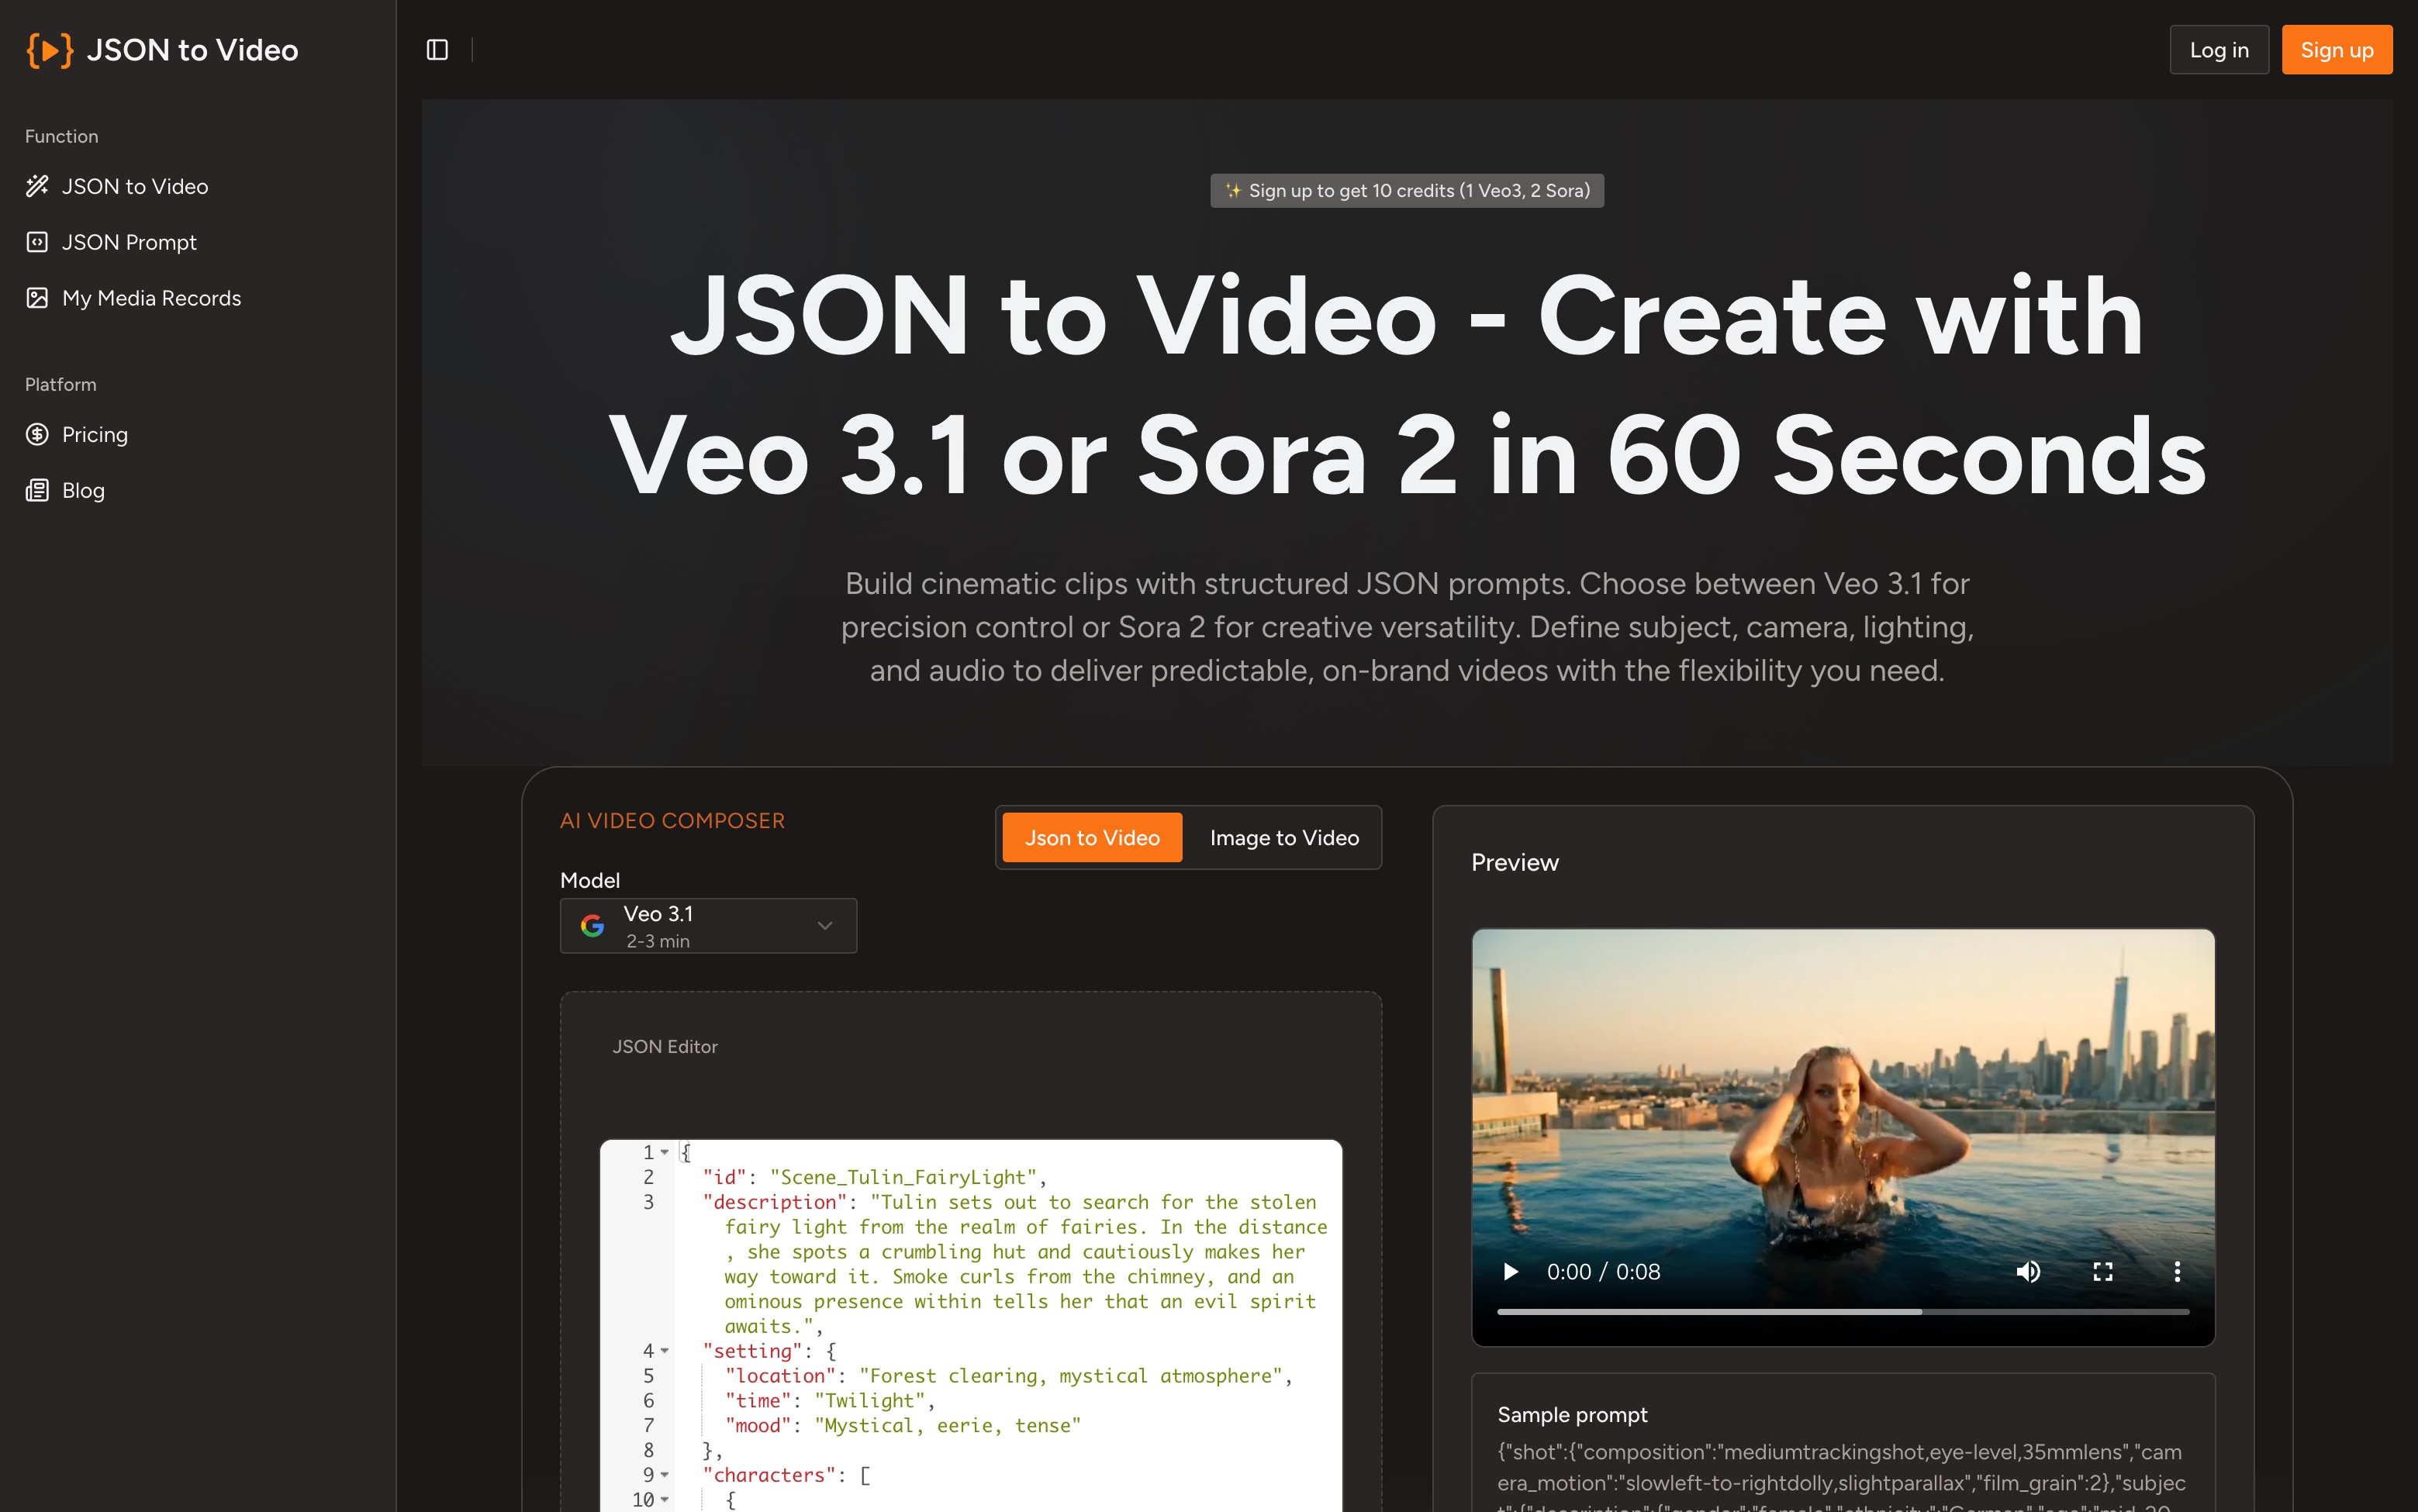The height and width of the screenshot is (1512, 2418).
Task: Open My Media Records via its image icon
Action: pyautogui.click(x=37, y=297)
